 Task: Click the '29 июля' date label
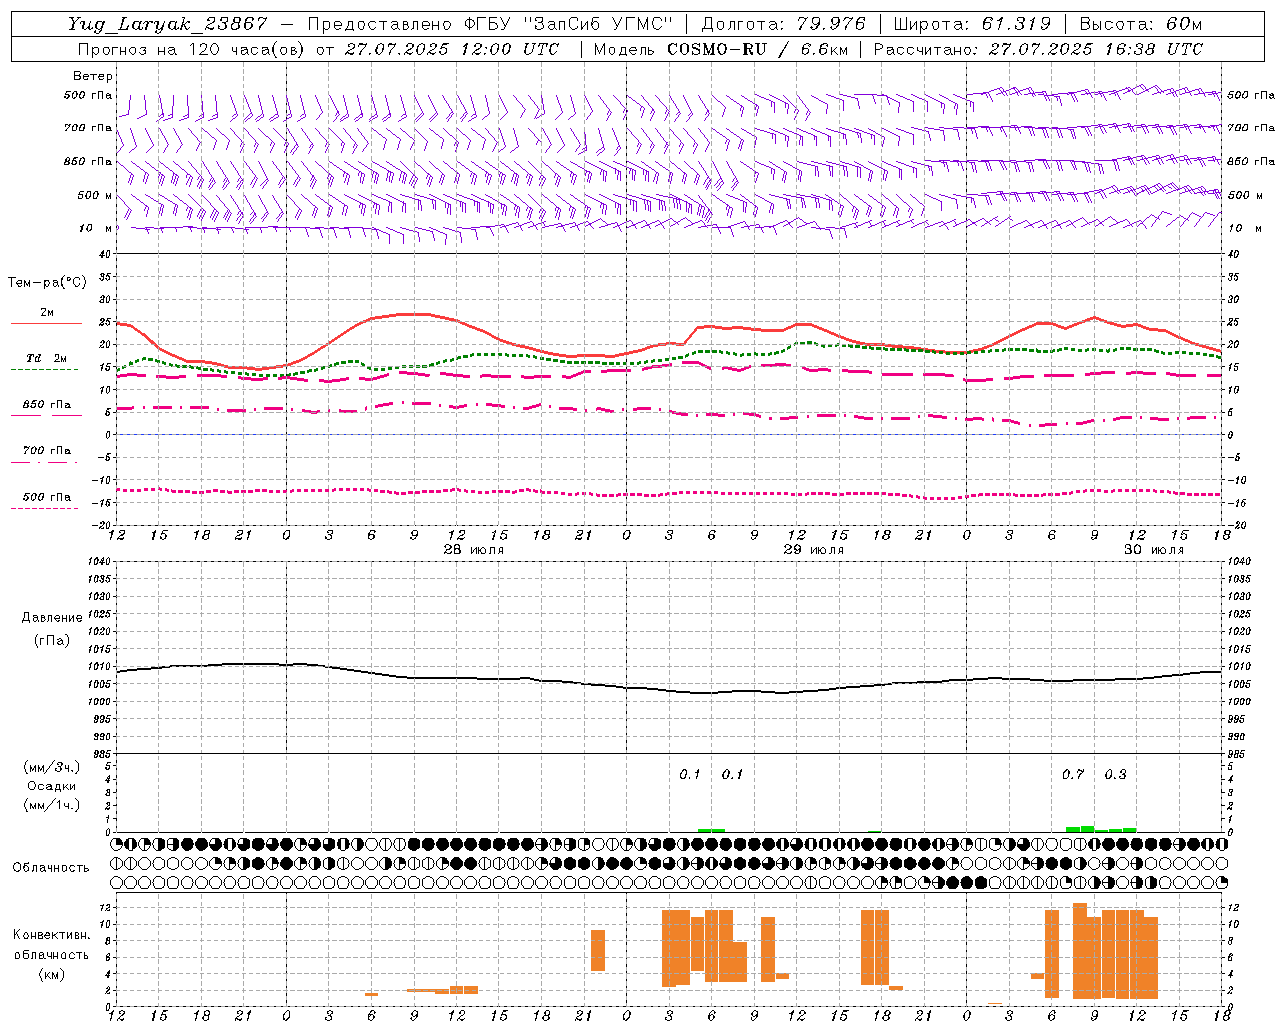[814, 550]
